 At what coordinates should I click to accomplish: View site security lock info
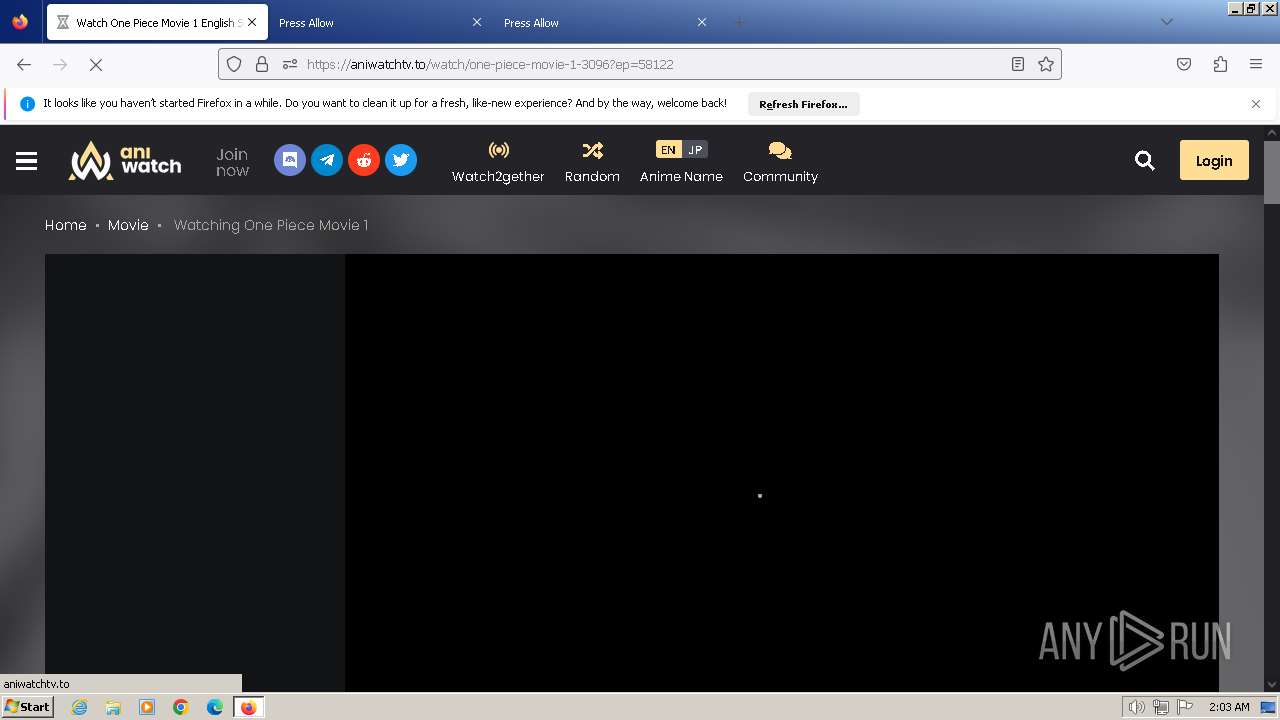click(x=262, y=64)
